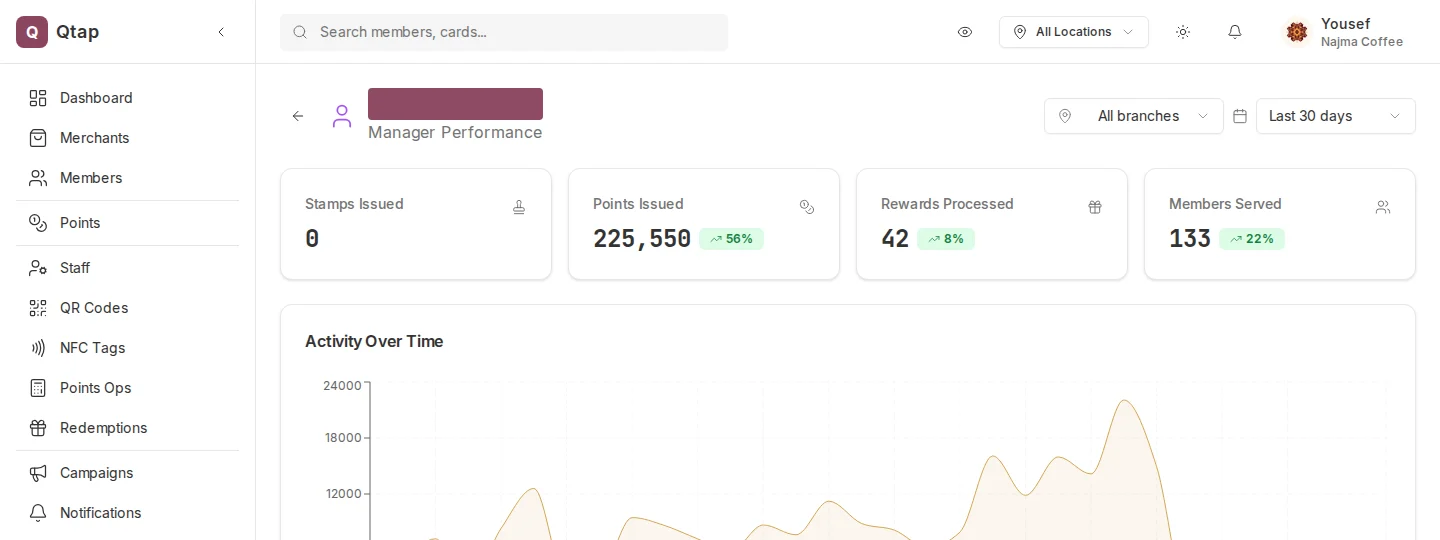Image resolution: width=1440 pixels, height=540 pixels.
Task: Go to Merchants page
Action: point(128,138)
